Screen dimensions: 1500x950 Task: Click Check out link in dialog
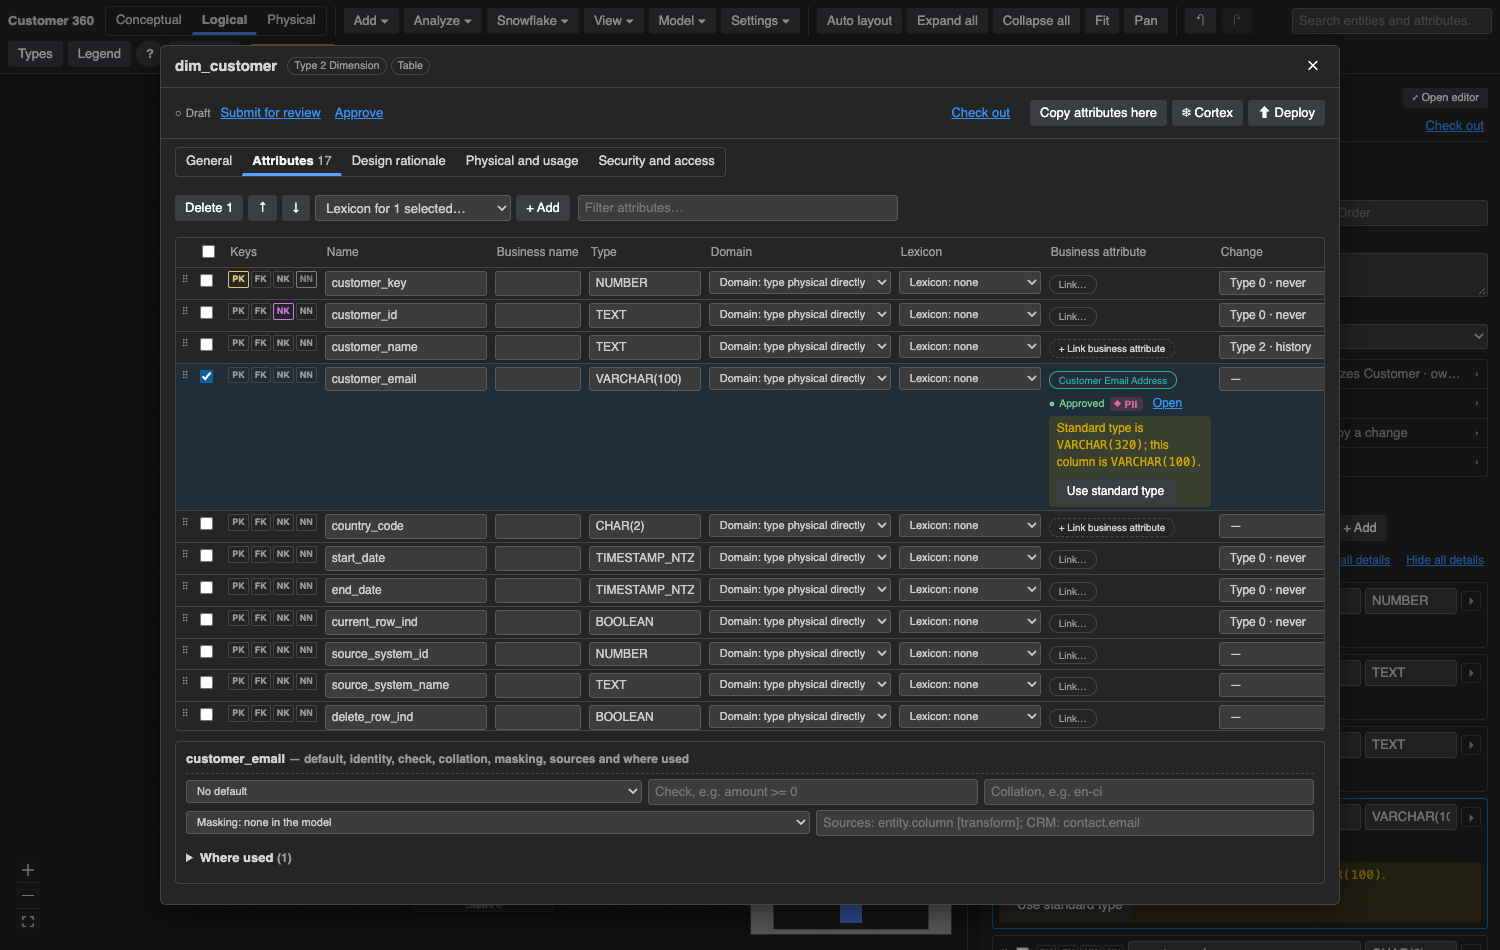(980, 113)
